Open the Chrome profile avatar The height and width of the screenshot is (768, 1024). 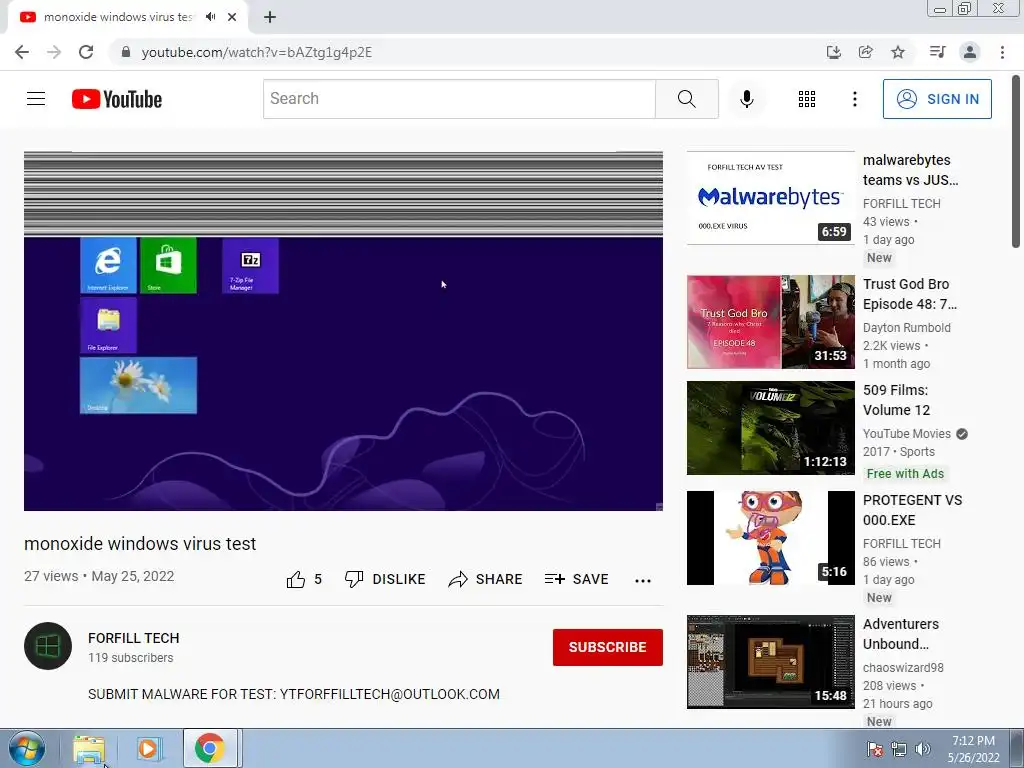click(970, 52)
